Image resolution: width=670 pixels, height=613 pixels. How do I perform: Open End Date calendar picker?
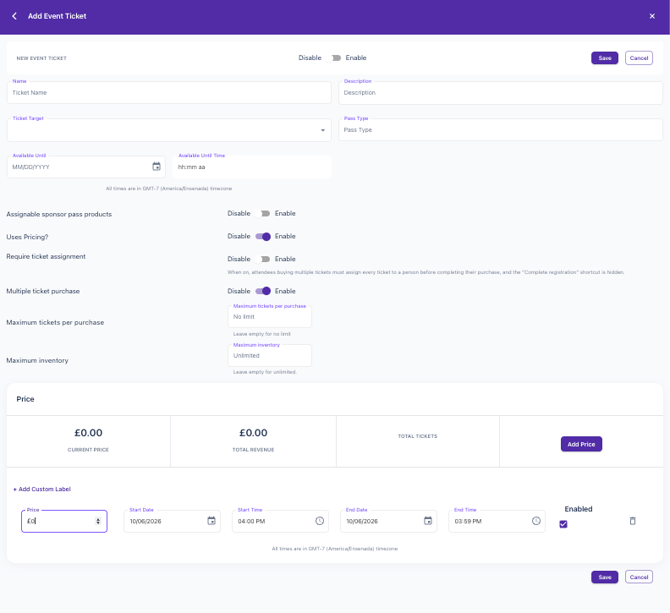click(x=428, y=521)
